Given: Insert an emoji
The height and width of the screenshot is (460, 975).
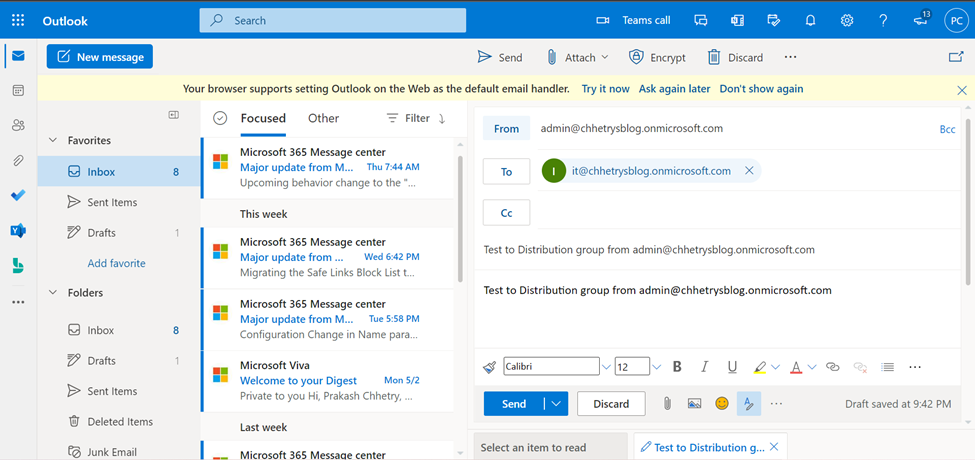Looking at the screenshot, I should 721,403.
